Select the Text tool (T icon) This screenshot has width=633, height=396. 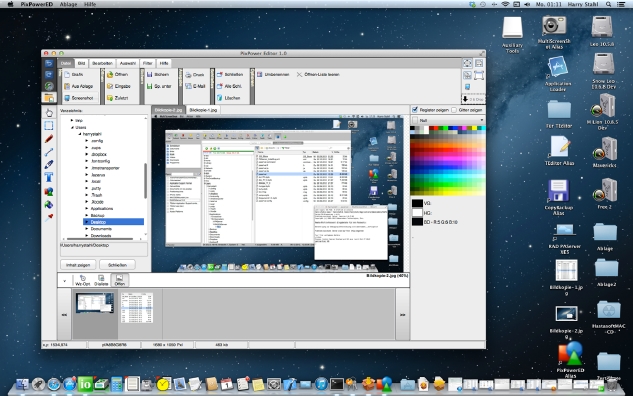[49, 178]
